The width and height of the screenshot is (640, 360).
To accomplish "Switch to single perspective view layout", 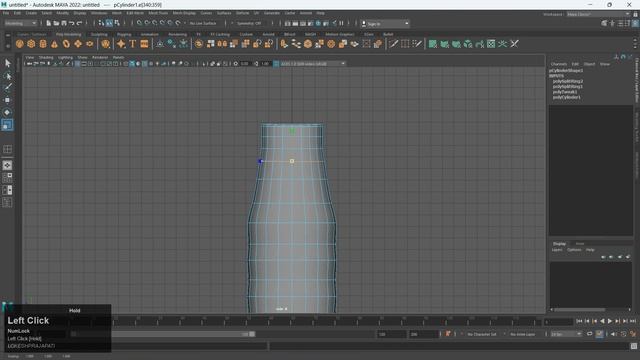I will point(7,165).
